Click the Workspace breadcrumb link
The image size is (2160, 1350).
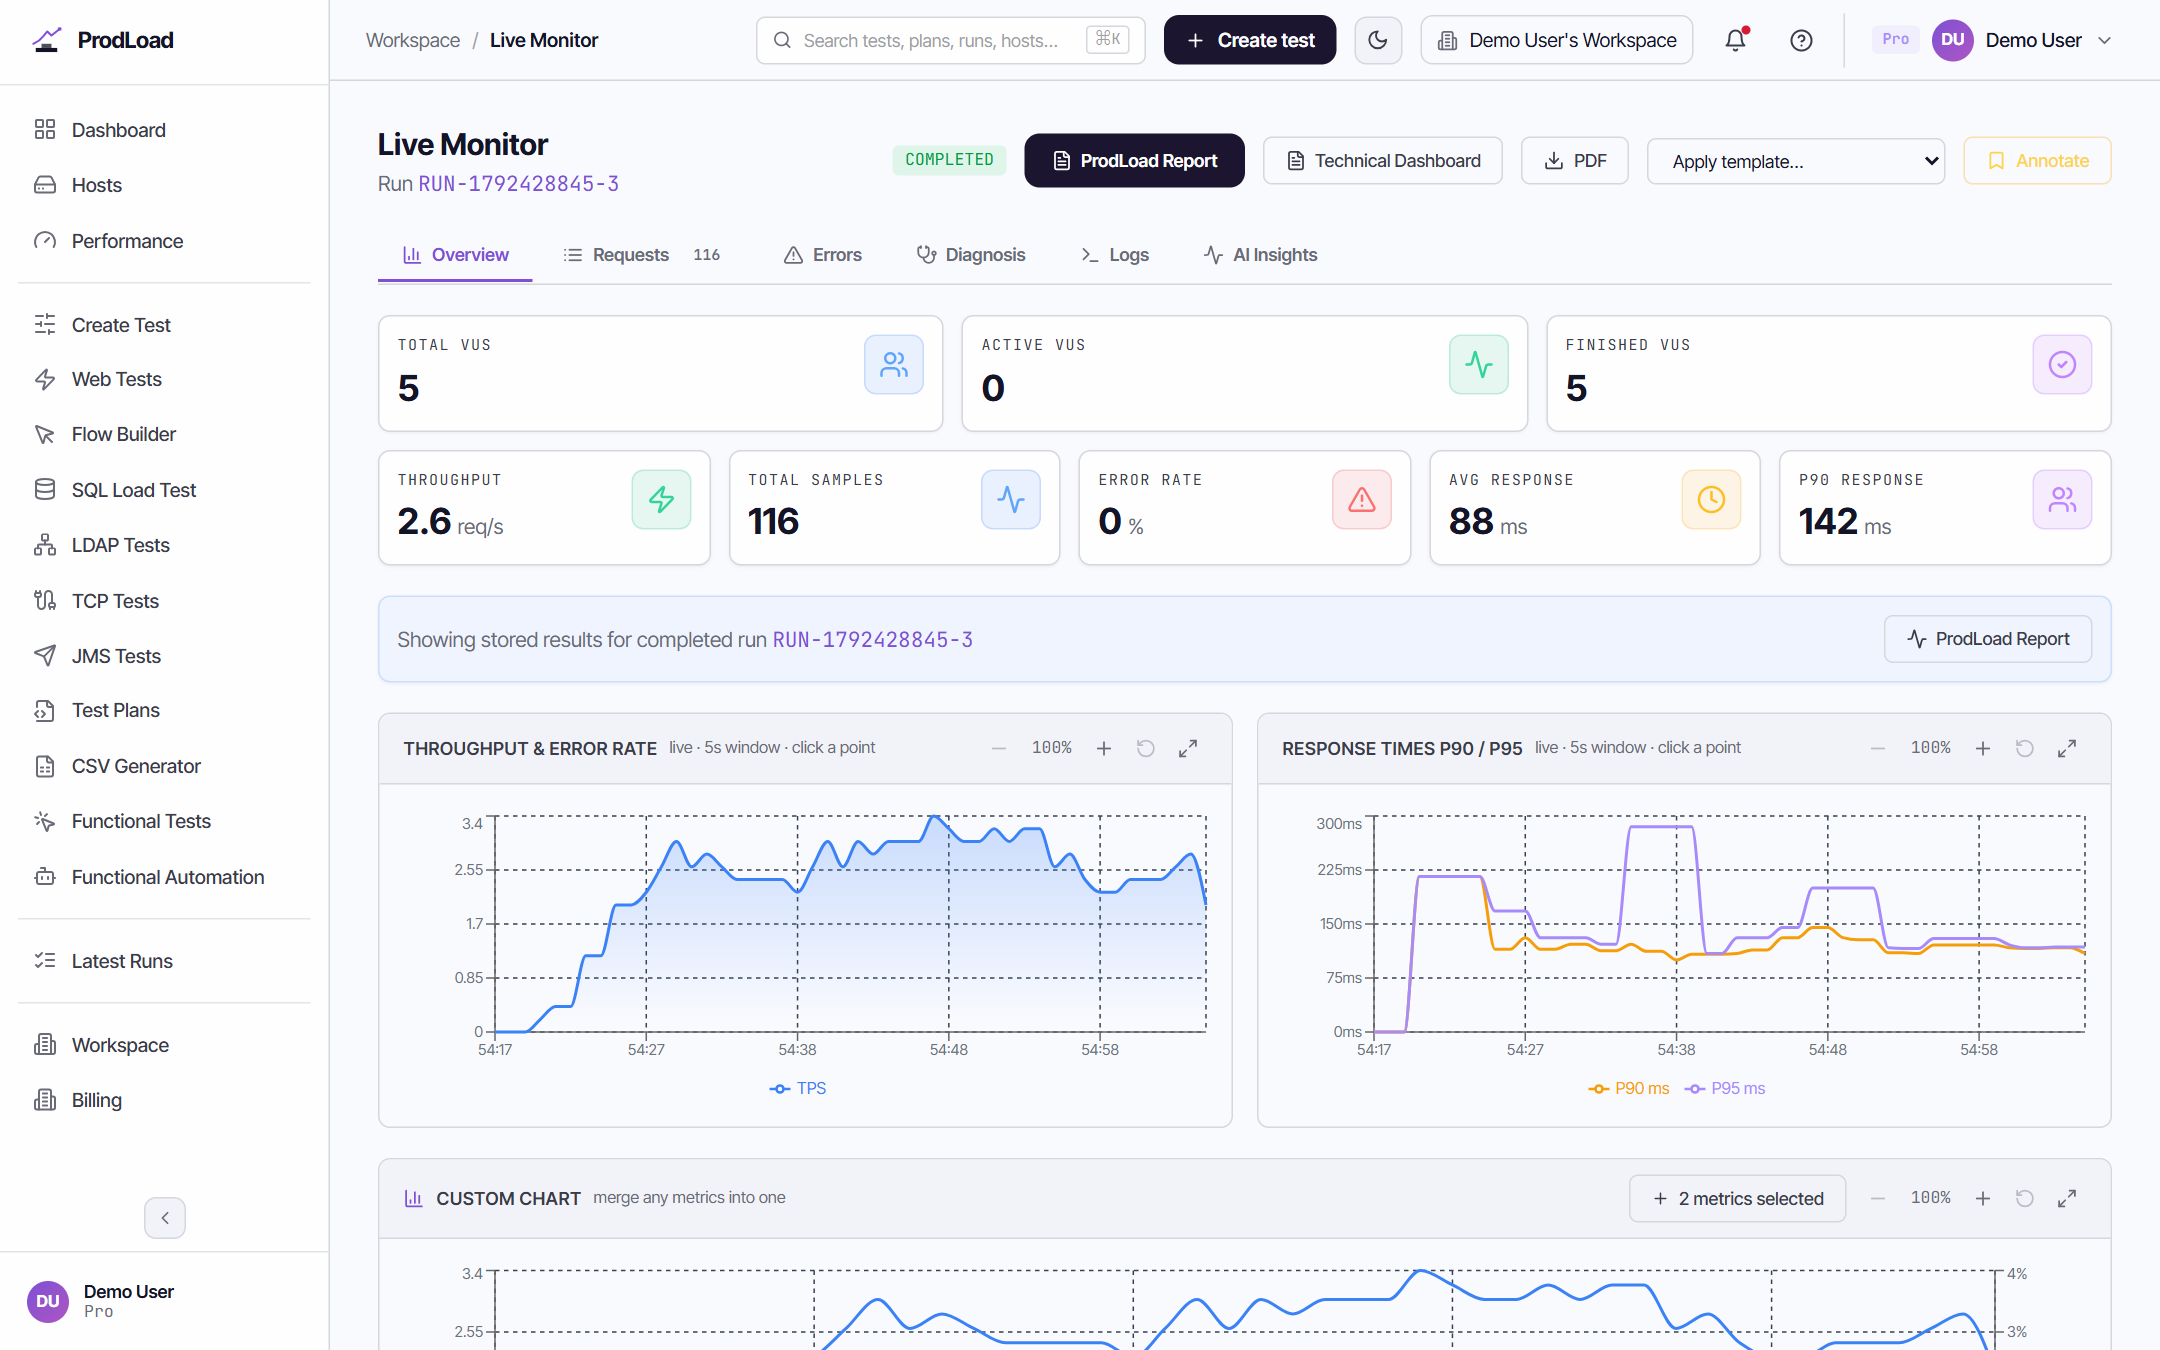[x=413, y=40]
